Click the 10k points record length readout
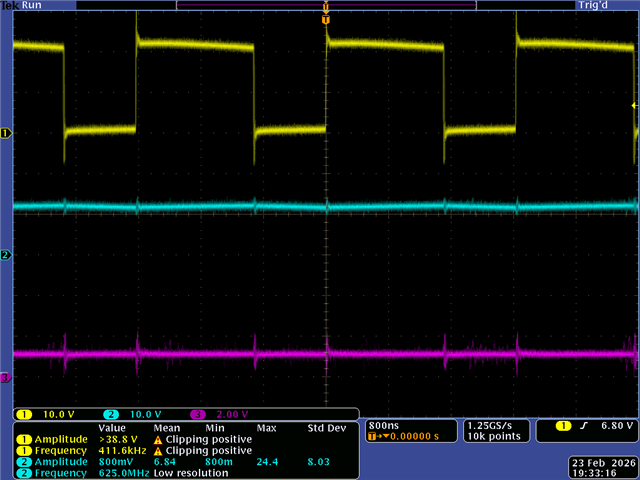This screenshot has height=480, width=640. pos(494,437)
